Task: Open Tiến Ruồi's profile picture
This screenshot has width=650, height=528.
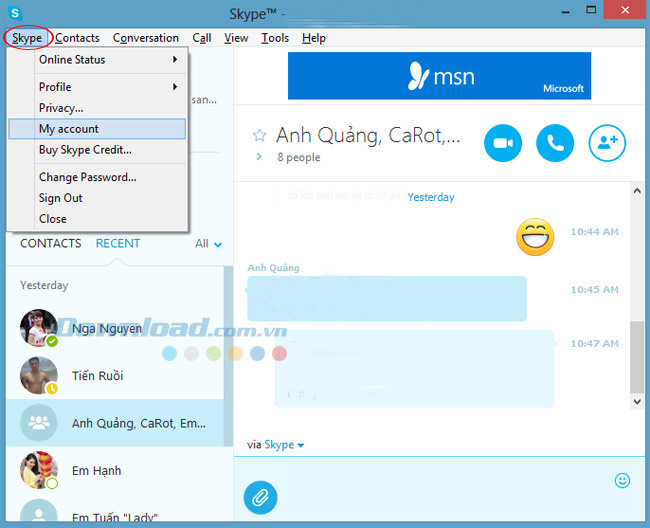Action: click(x=39, y=375)
